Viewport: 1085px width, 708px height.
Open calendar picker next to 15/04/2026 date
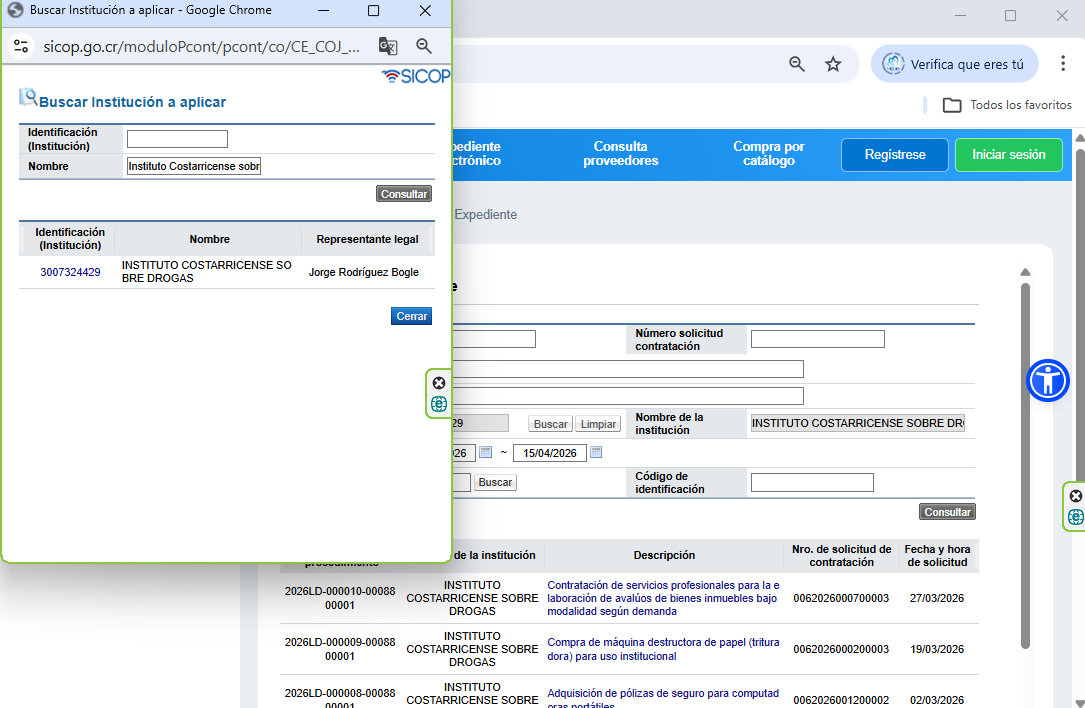pyautogui.click(x=596, y=453)
